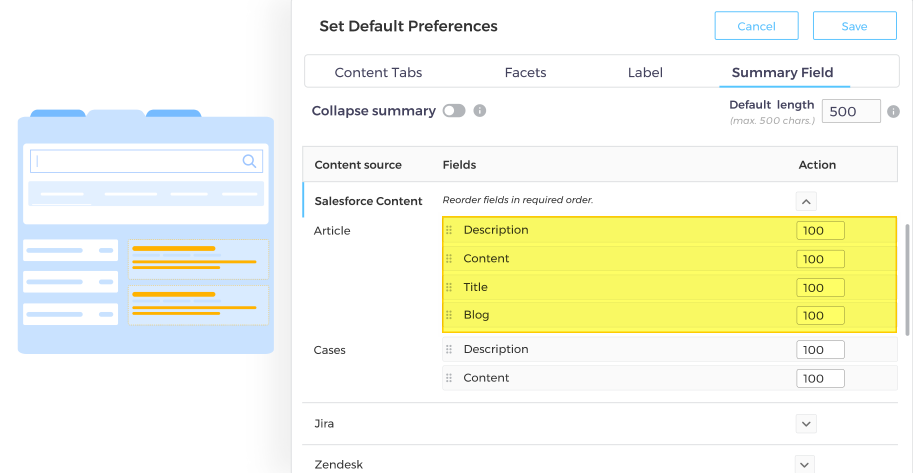
Task: Click drag handle for Cases Description field
Action: click(x=449, y=350)
